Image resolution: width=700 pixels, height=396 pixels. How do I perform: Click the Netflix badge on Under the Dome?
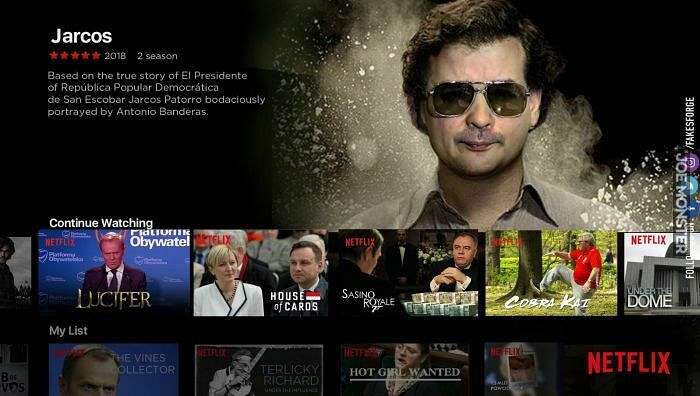coord(648,240)
